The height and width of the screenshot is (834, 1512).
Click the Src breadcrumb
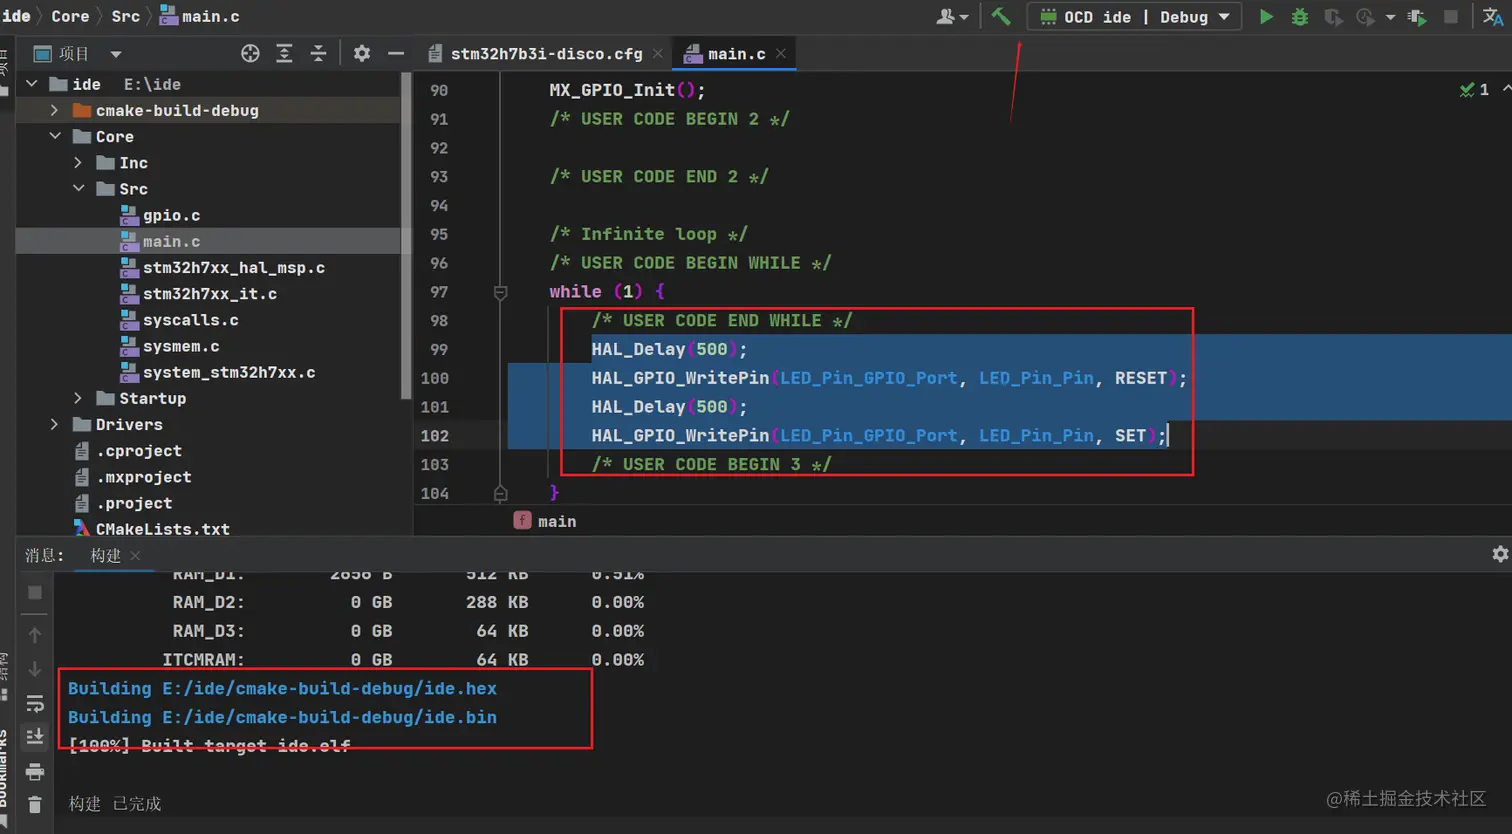tap(125, 16)
